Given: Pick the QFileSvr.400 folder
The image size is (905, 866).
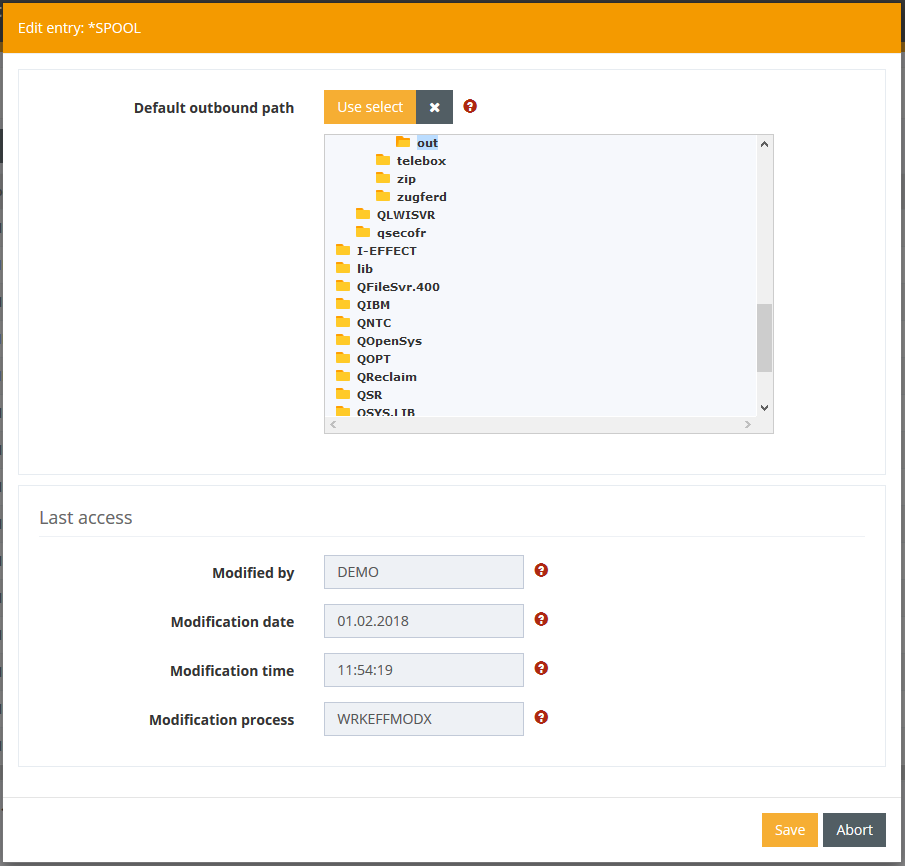Looking at the screenshot, I should tap(397, 287).
